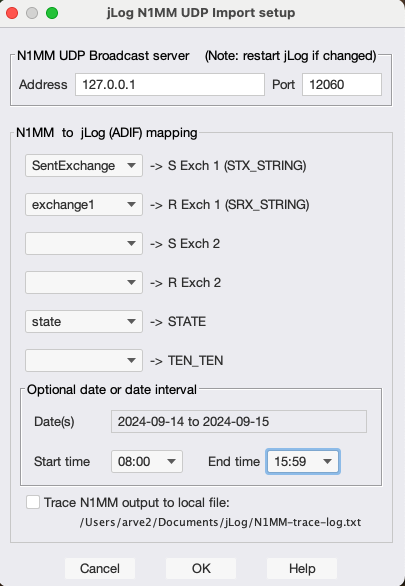Screen dimensions: 405x586
Task: Click the Port field showing 12060
Action: pos(342,84)
